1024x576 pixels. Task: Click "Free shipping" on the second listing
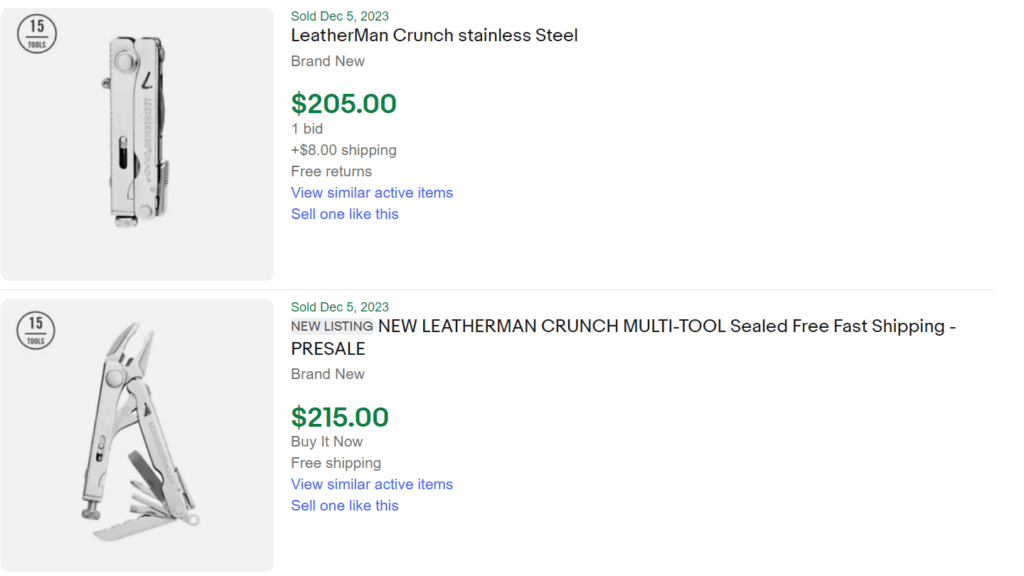tap(335, 463)
